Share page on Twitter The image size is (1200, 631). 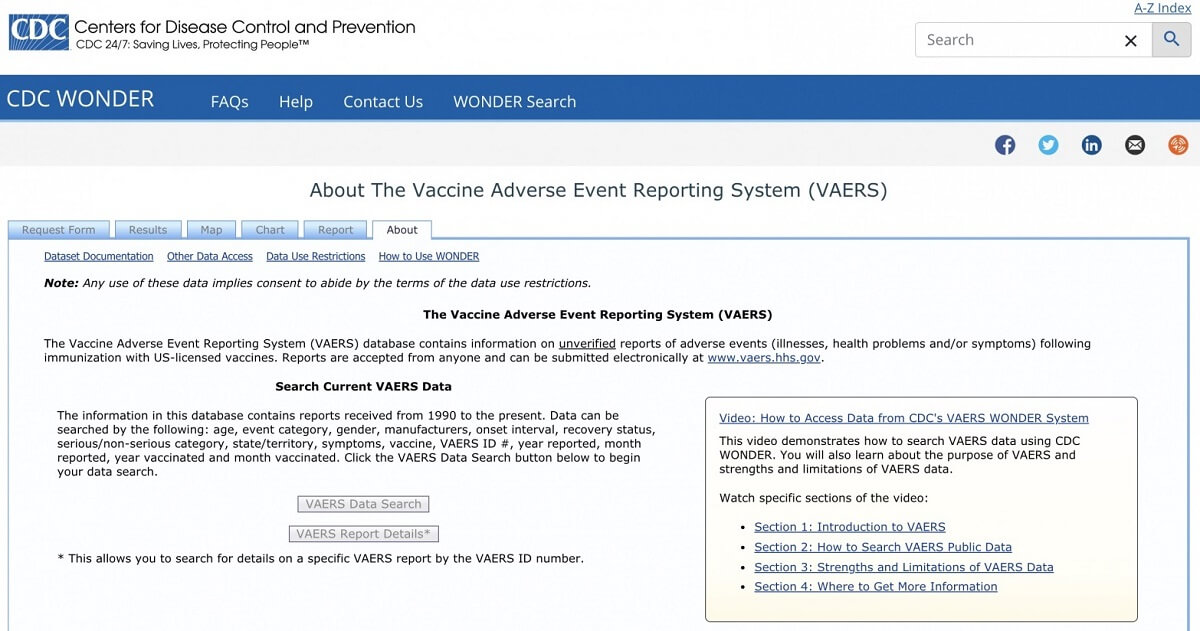[1048, 145]
